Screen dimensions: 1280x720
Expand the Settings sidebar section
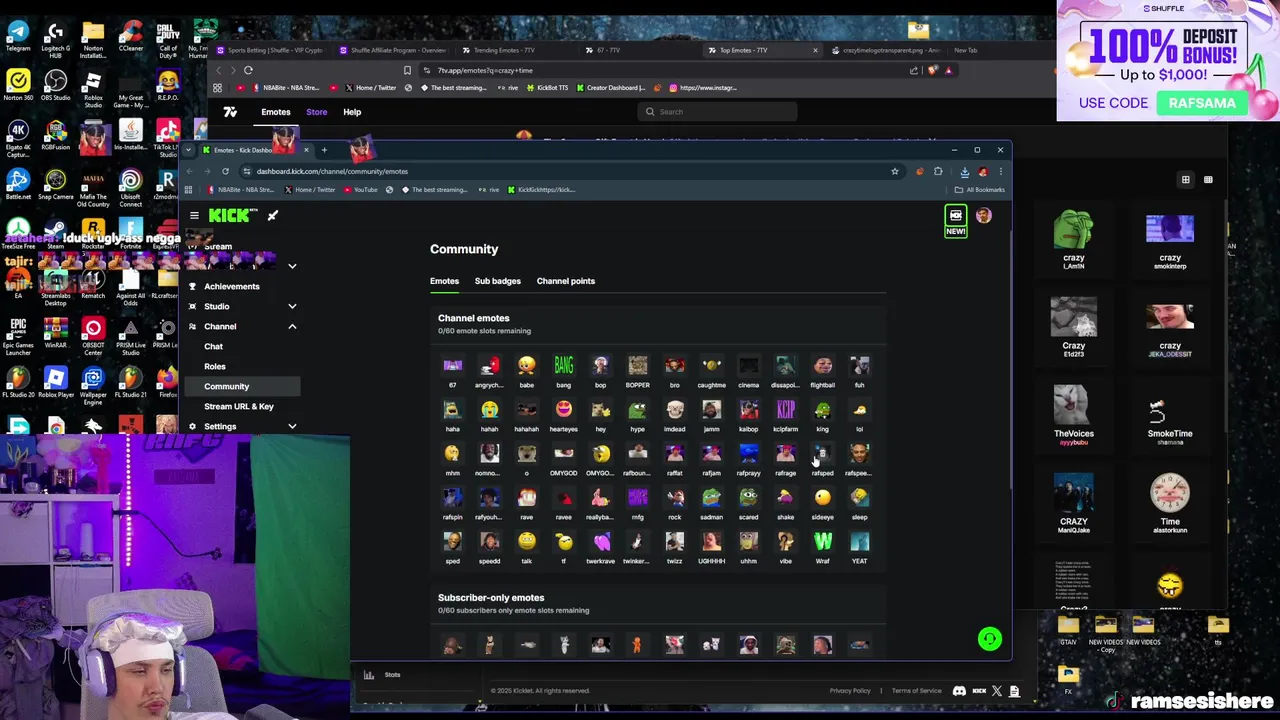pos(292,426)
